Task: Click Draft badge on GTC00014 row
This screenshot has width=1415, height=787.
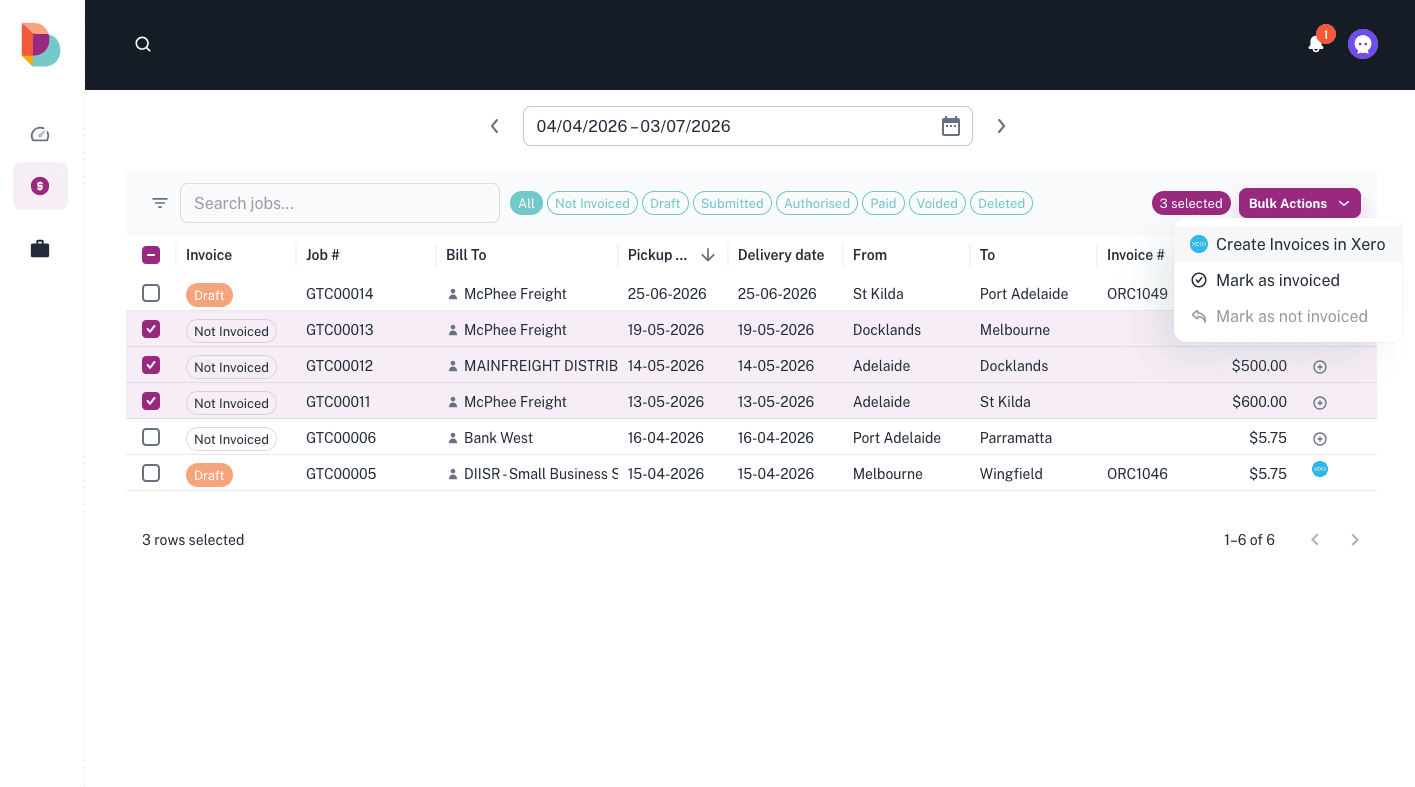Action: point(209,295)
